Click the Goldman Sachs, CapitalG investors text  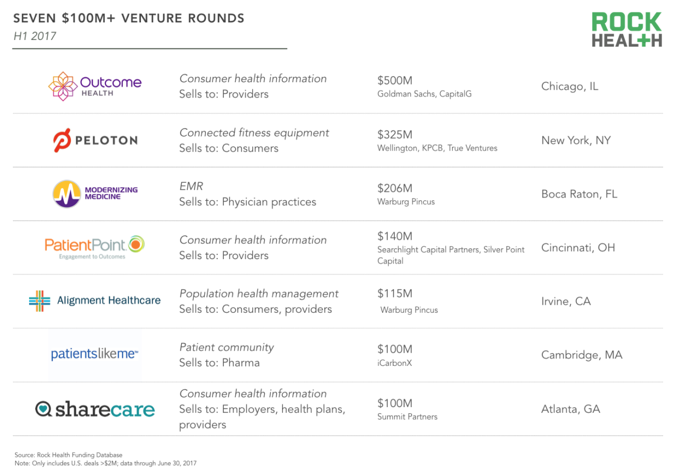424,94
